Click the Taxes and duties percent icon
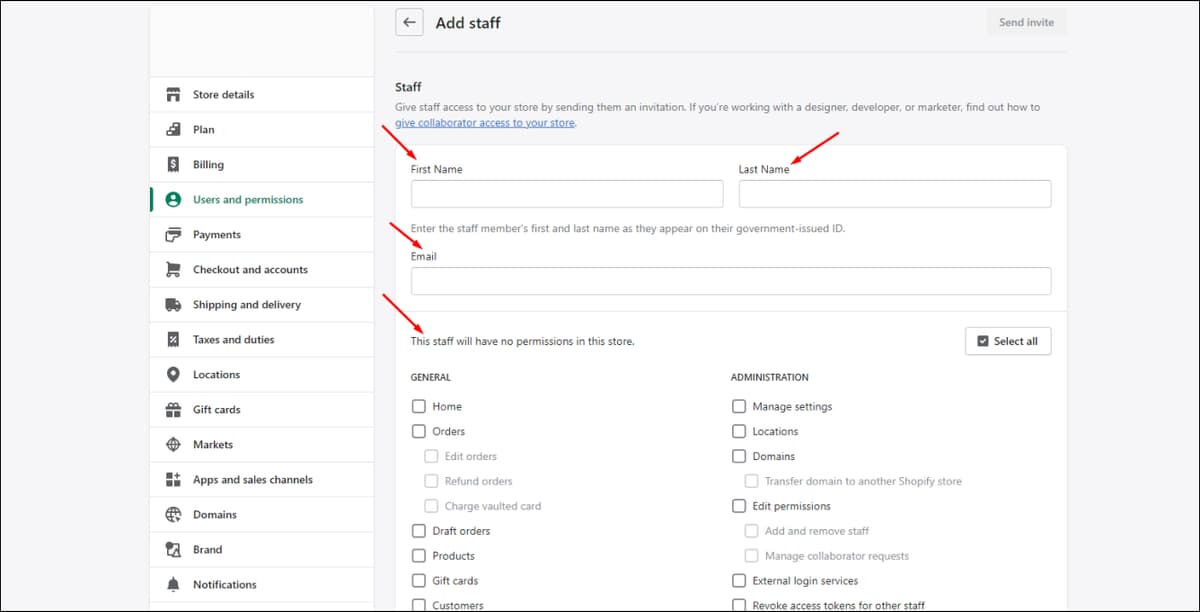The width and height of the screenshot is (1200, 612). [x=173, y=340]
